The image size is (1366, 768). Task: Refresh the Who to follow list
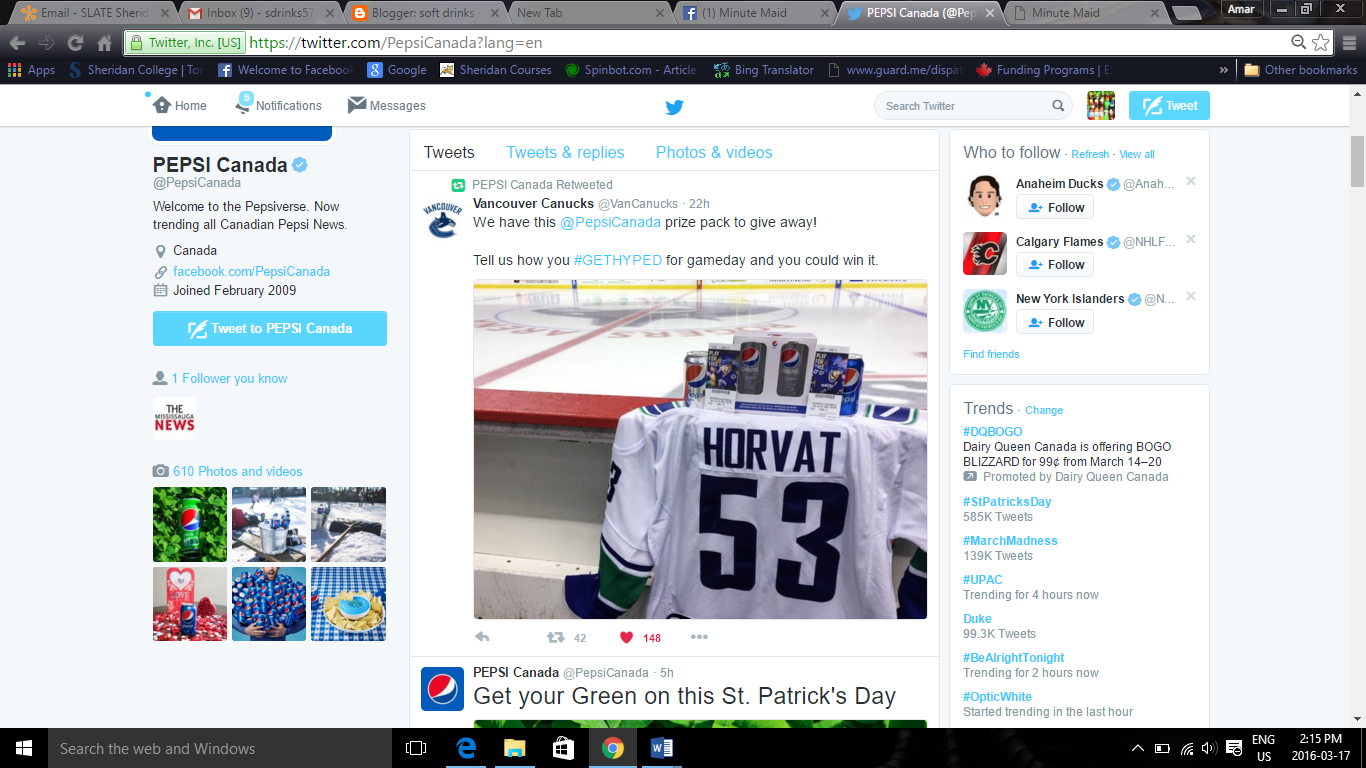[1090, 154]
